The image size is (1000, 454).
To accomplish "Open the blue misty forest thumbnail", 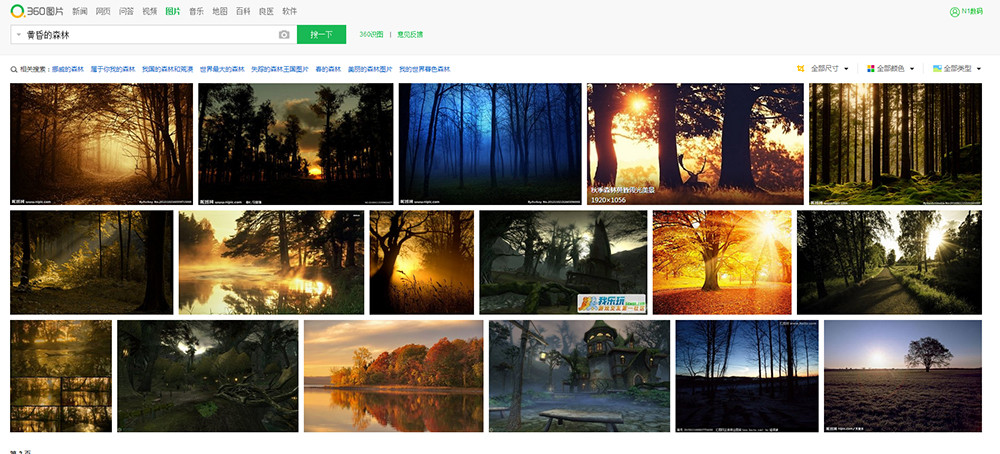I will [x=490, y=144].
